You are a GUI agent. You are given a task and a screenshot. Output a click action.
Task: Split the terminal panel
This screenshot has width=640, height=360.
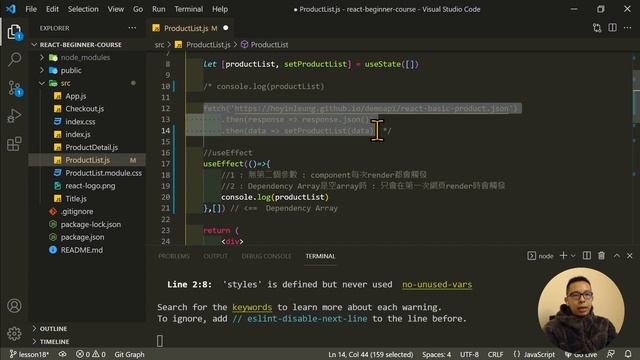[587, 256]
